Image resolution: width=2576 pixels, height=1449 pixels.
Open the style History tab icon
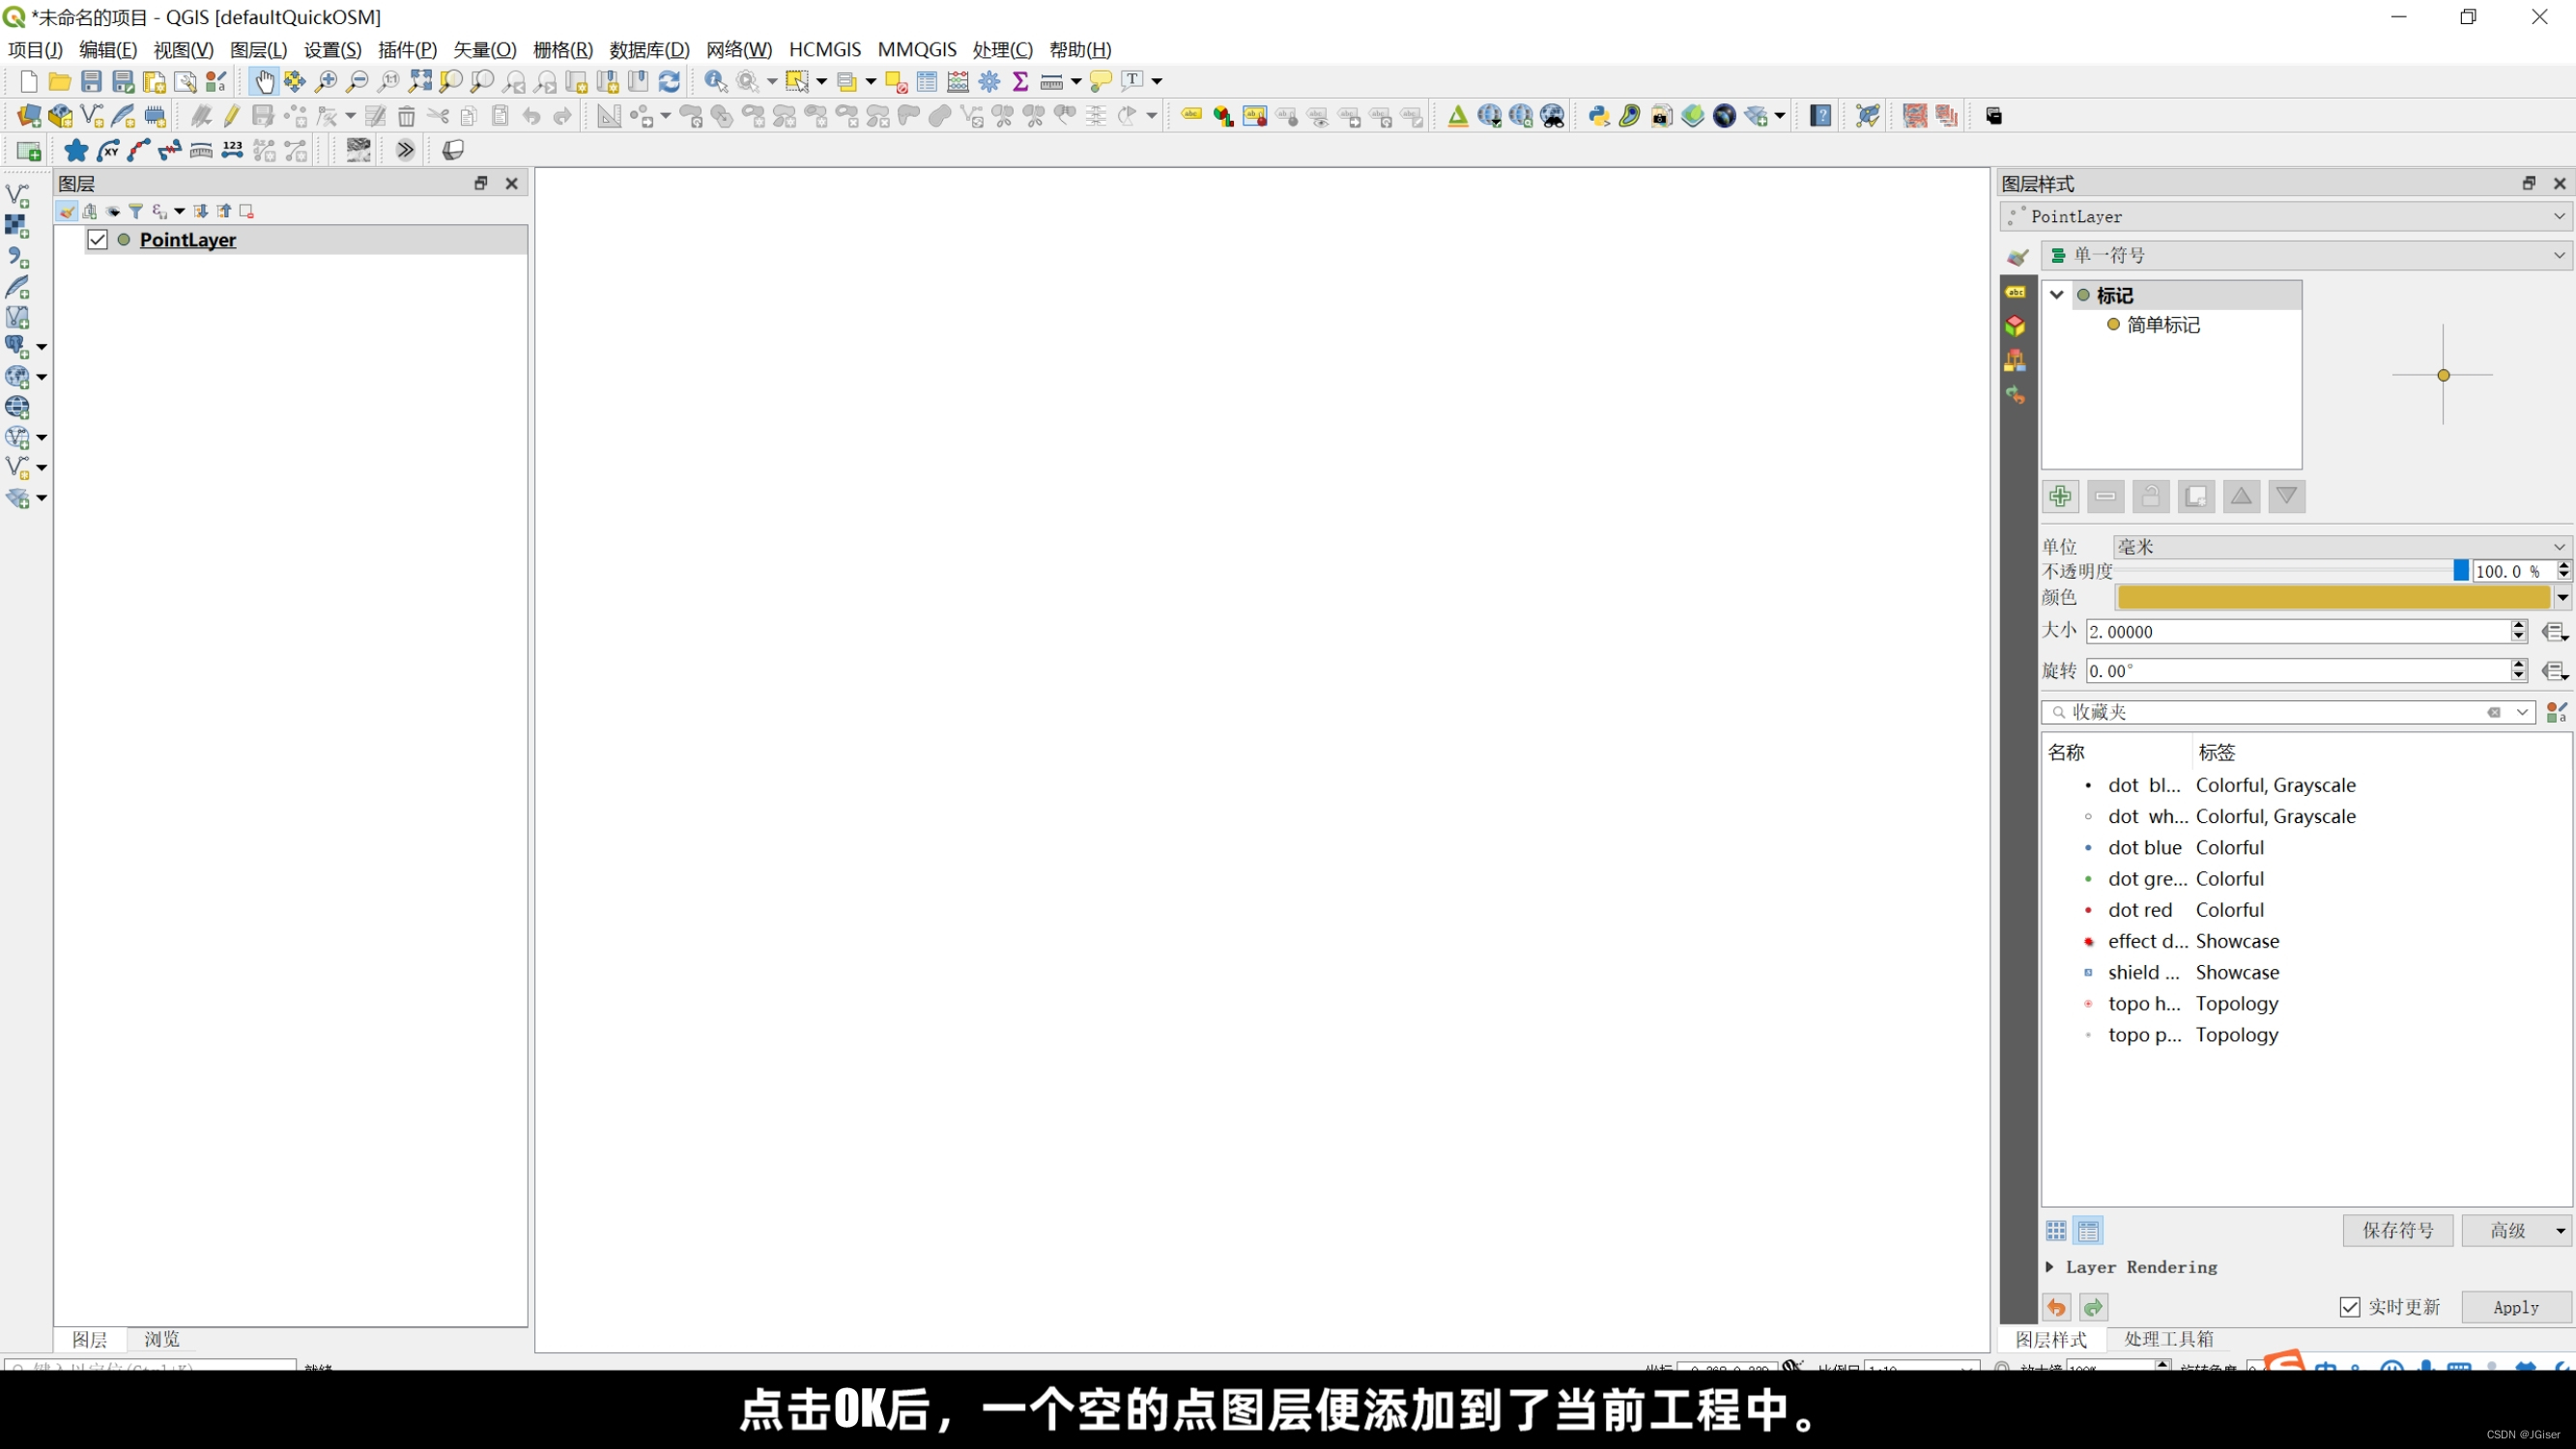pos(2016,395)
